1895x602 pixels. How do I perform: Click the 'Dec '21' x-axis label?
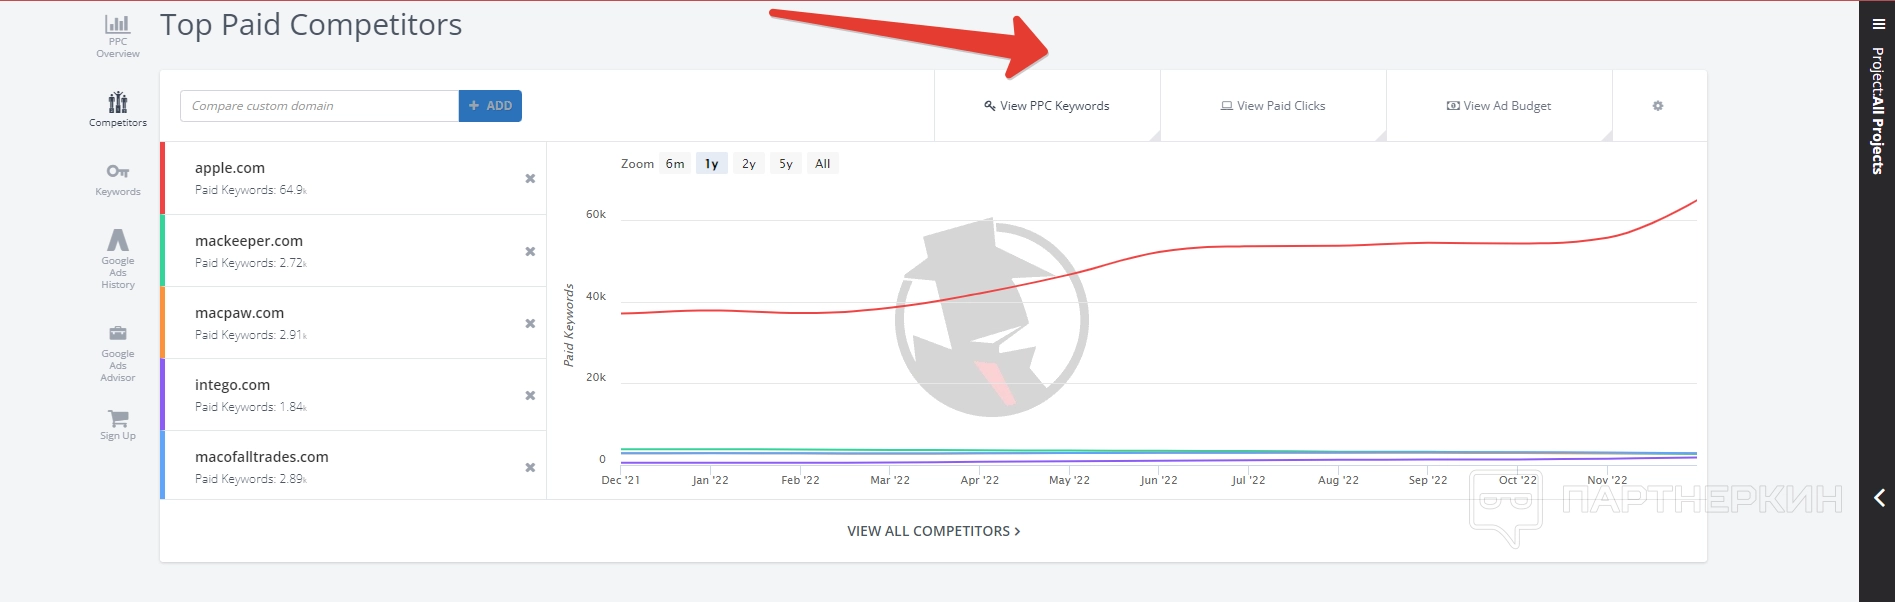tap(621, 480)
